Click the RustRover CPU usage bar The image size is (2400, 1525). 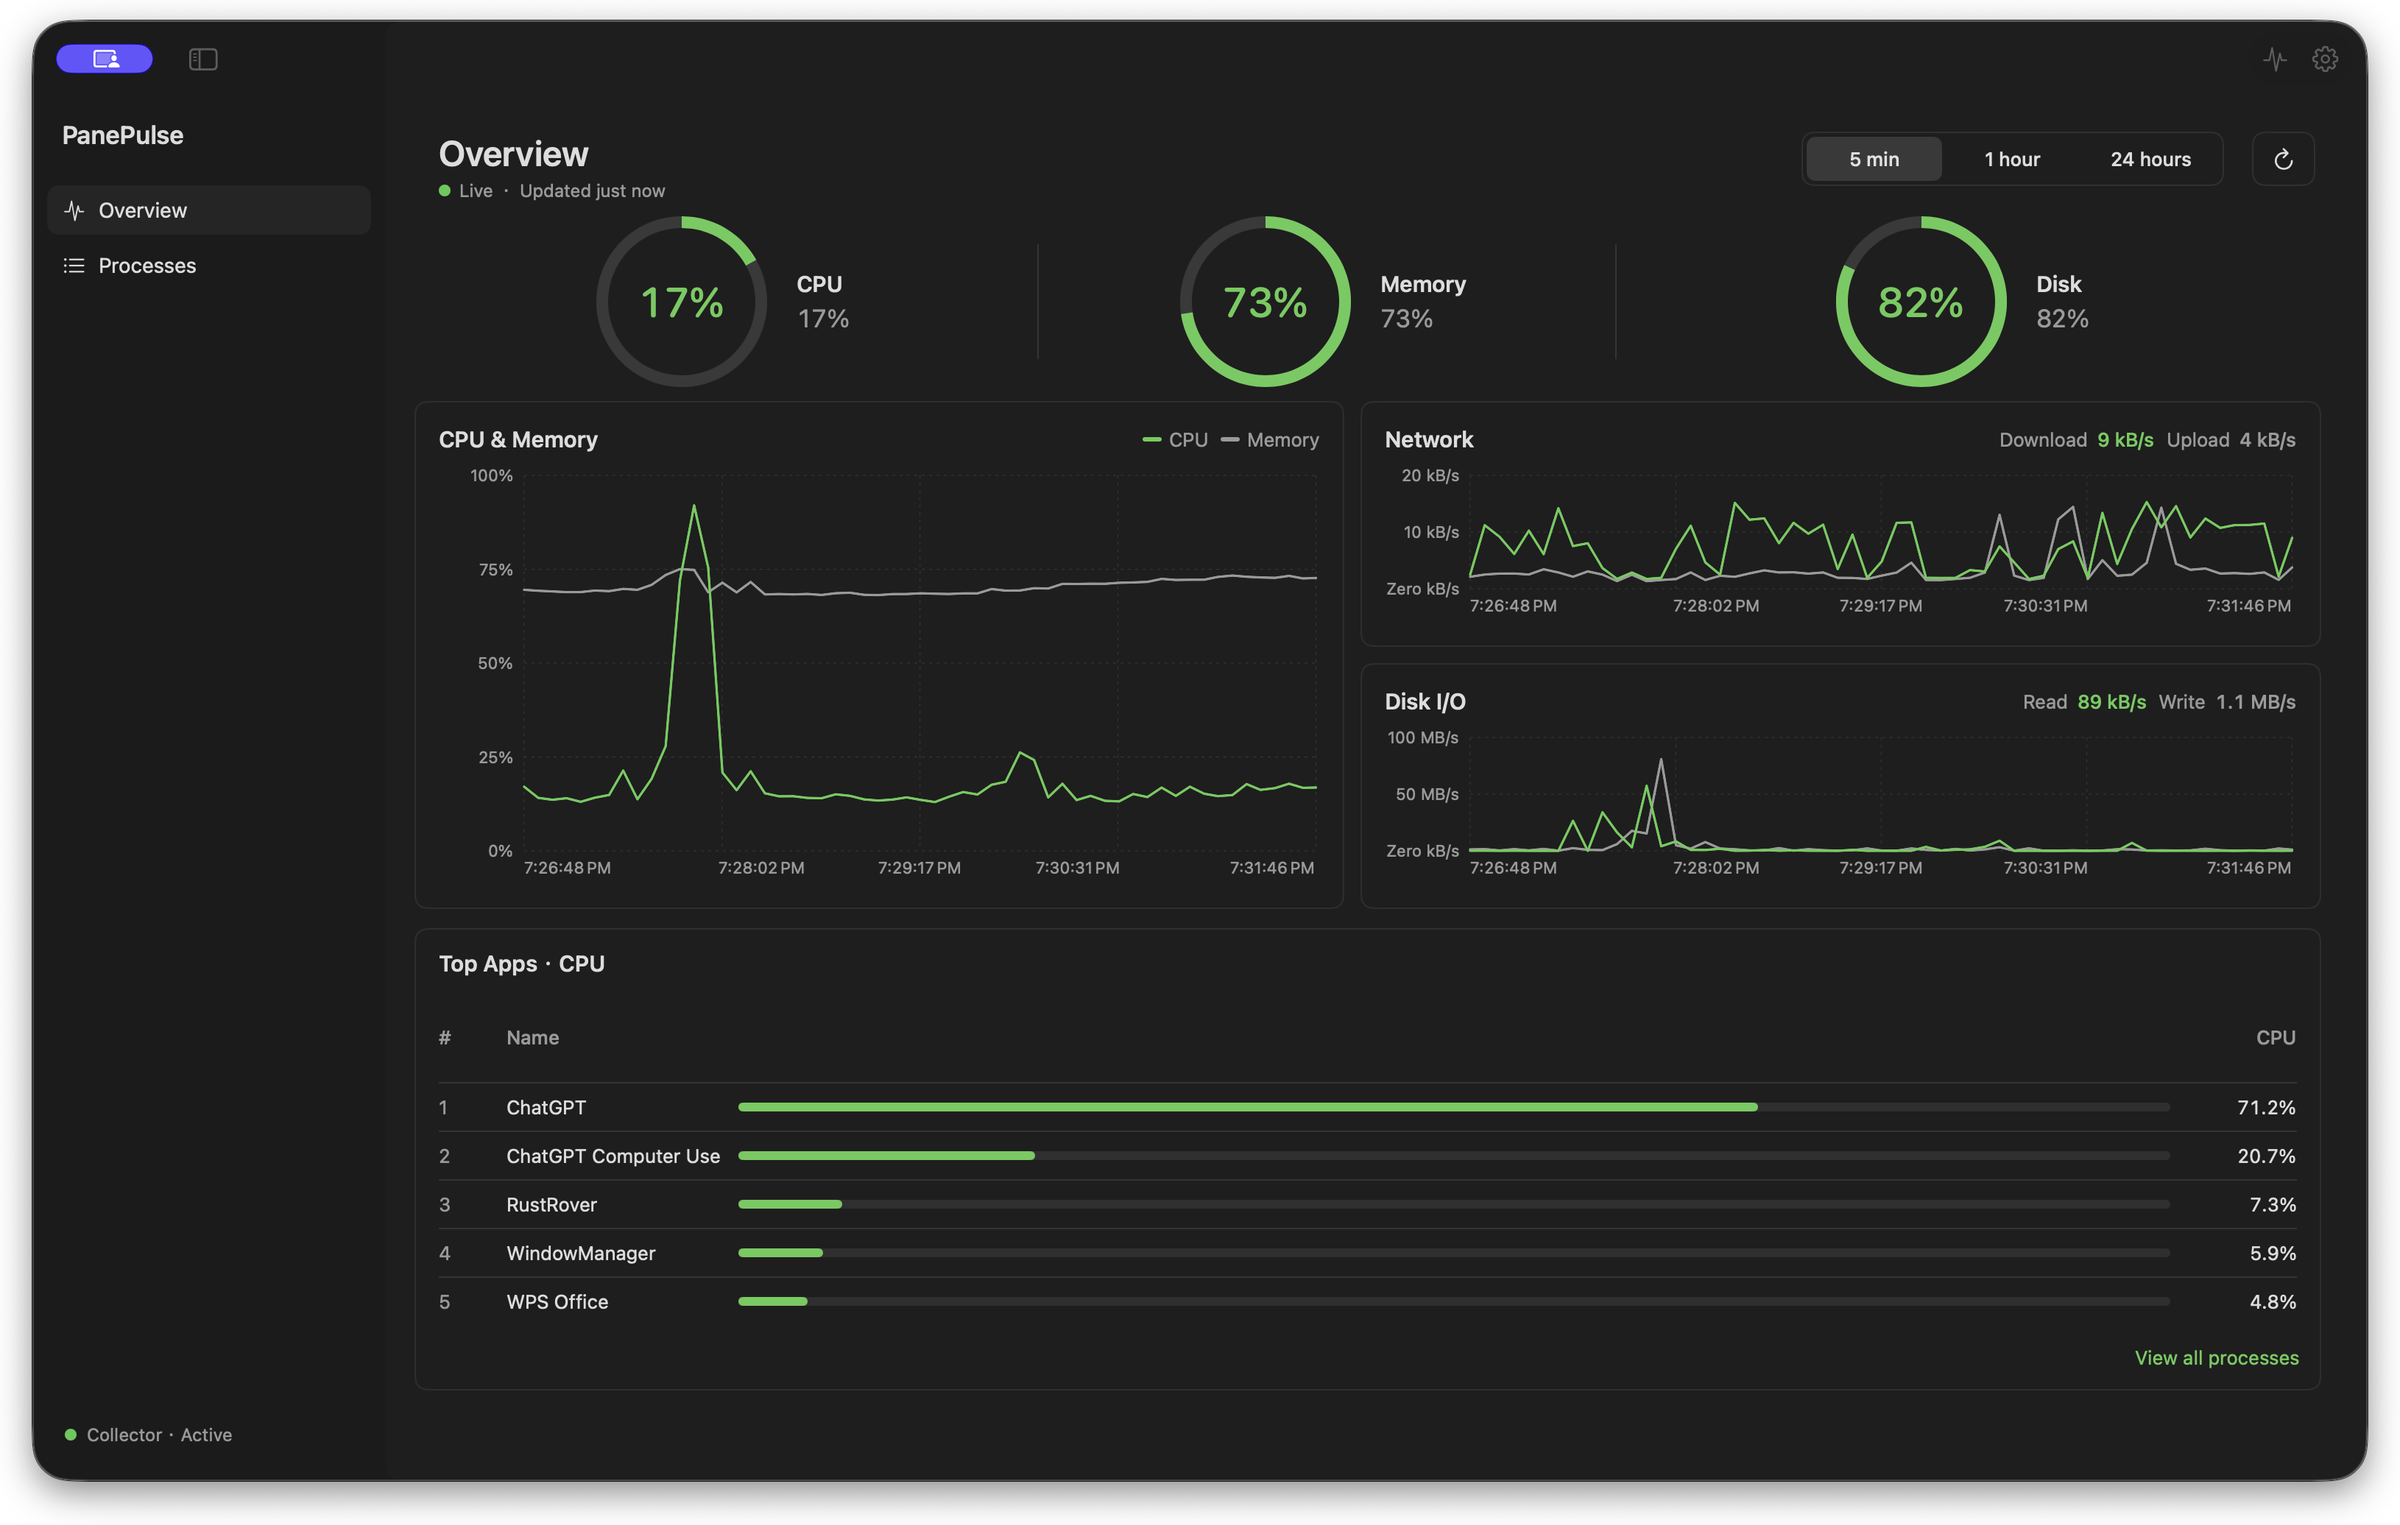pos(1454,1205)
